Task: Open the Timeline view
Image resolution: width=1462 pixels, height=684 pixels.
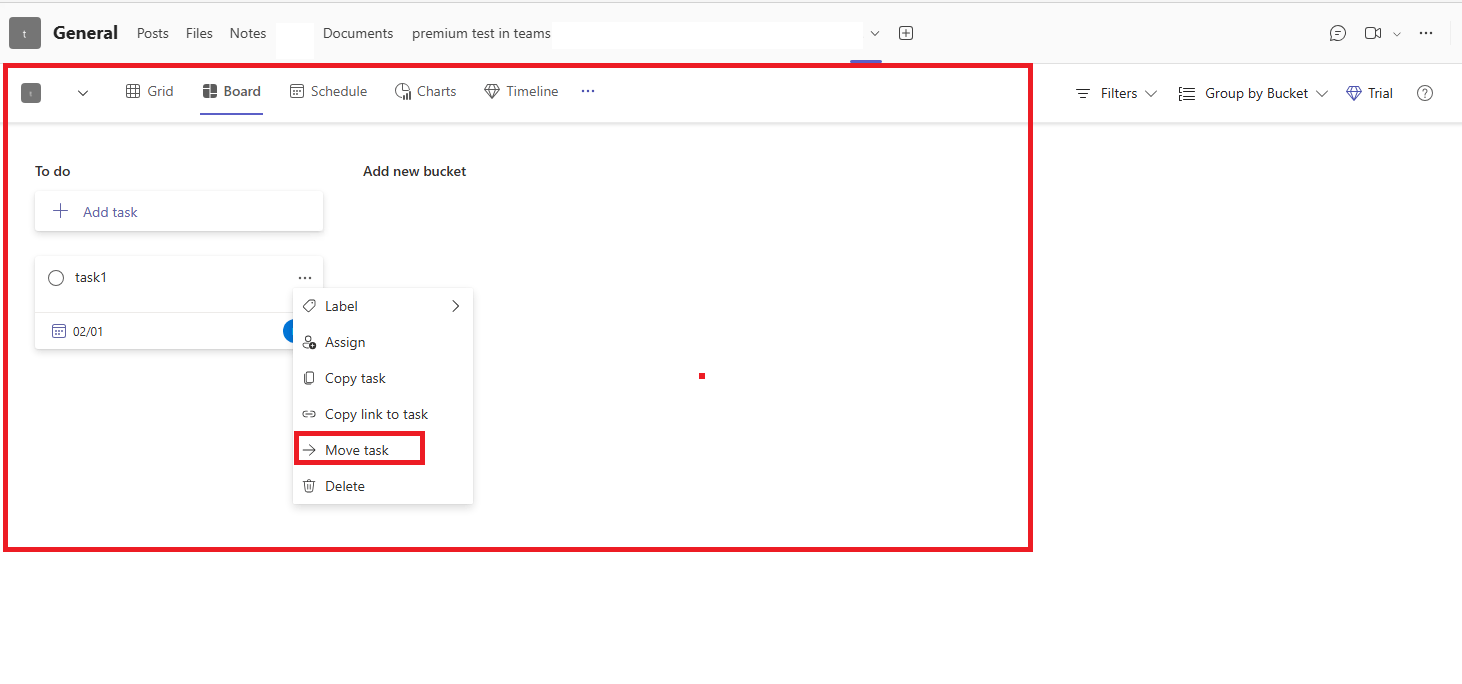Action: (x=521, y=91)
